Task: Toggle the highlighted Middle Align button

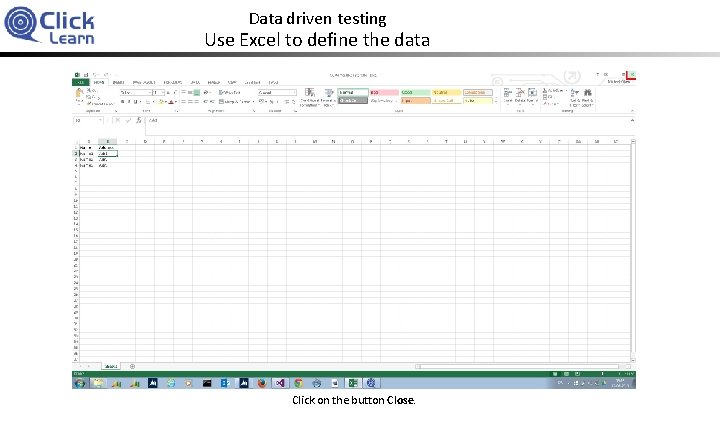Action: pyautogui.click(x=196, y=93)
